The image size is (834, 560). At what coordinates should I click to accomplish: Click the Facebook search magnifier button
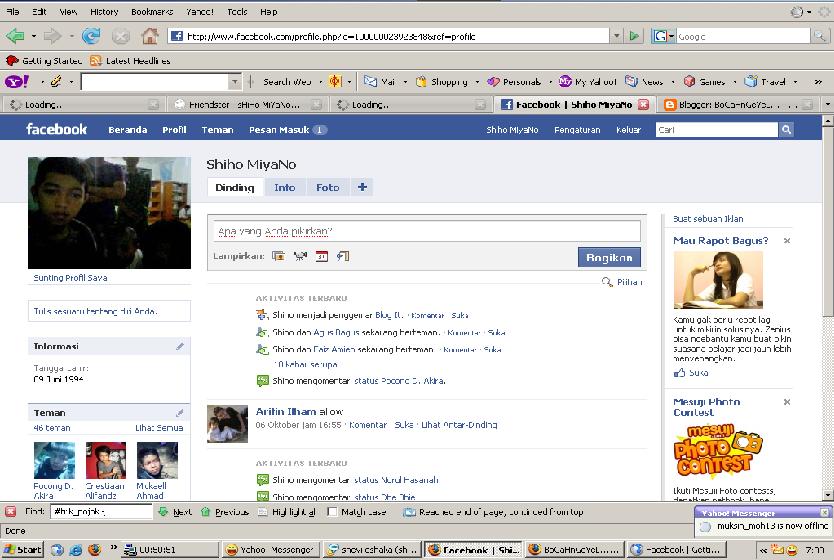coord(786,129)
